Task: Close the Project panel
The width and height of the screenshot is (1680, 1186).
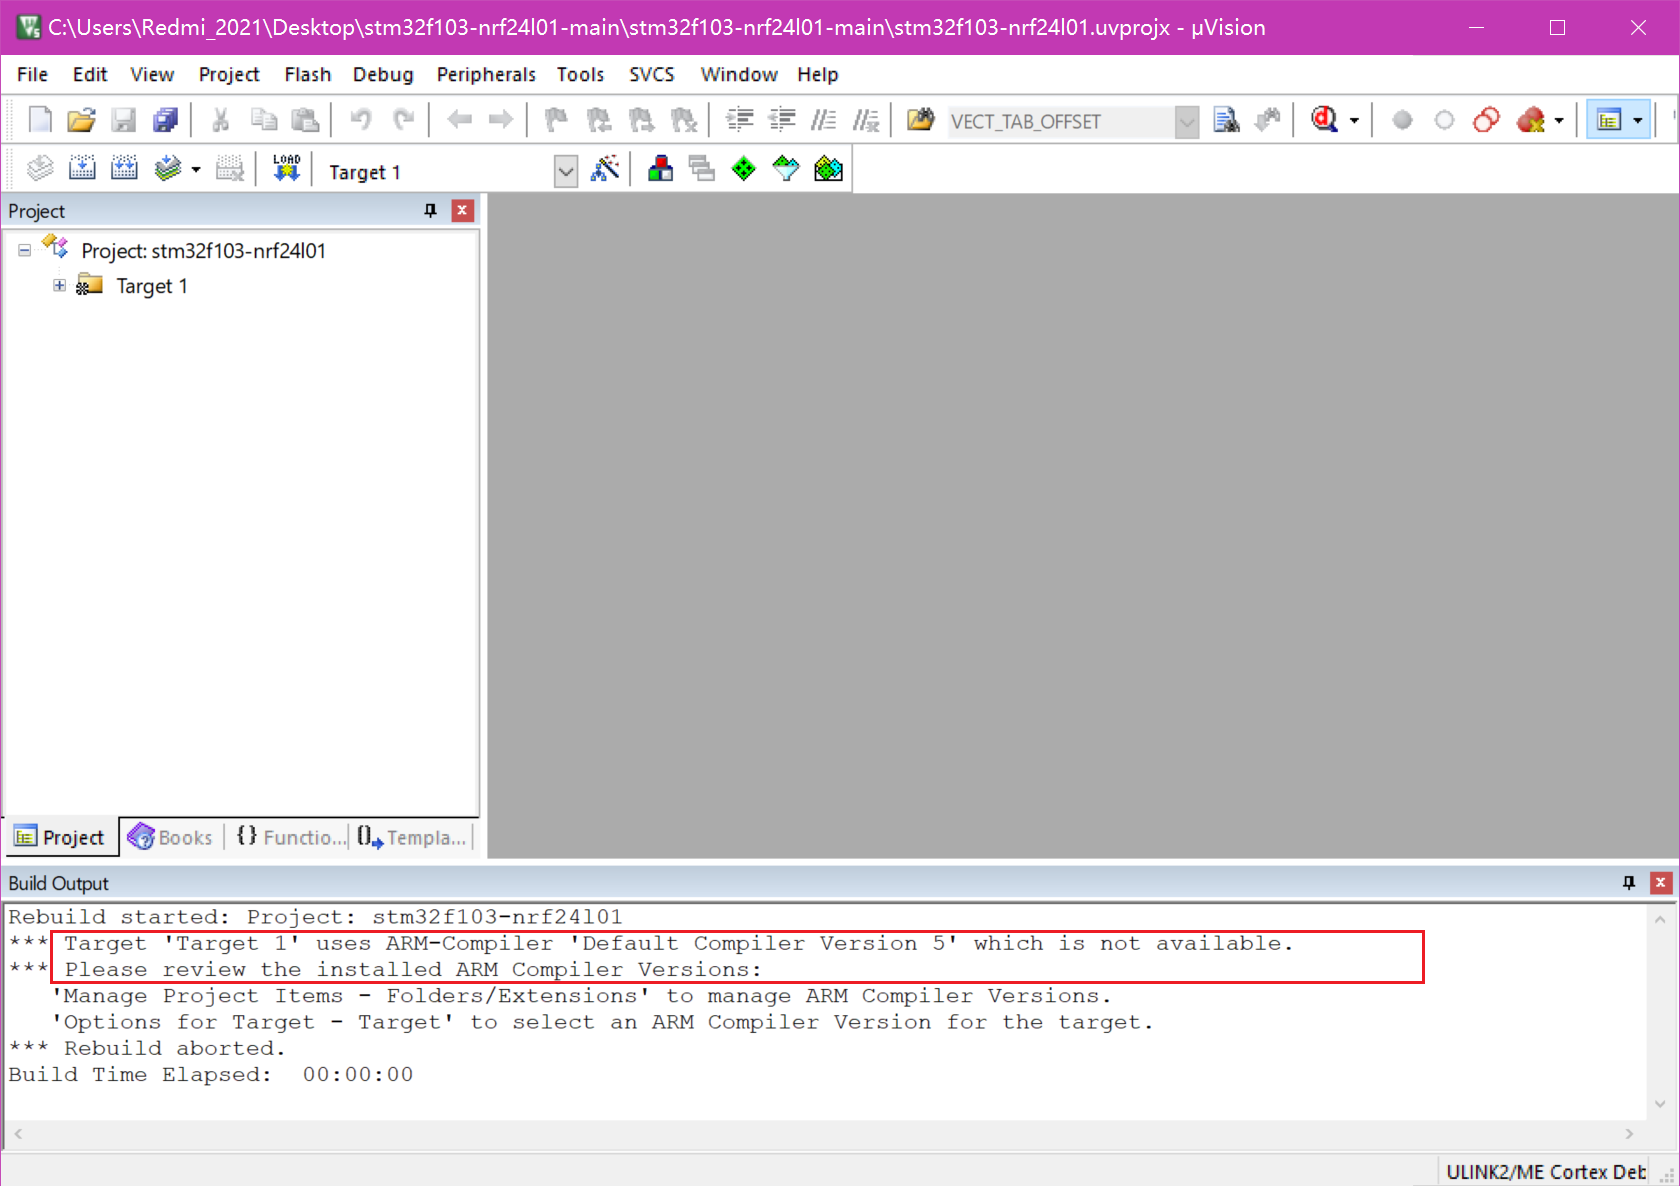Action: click(x=462, y=210)
